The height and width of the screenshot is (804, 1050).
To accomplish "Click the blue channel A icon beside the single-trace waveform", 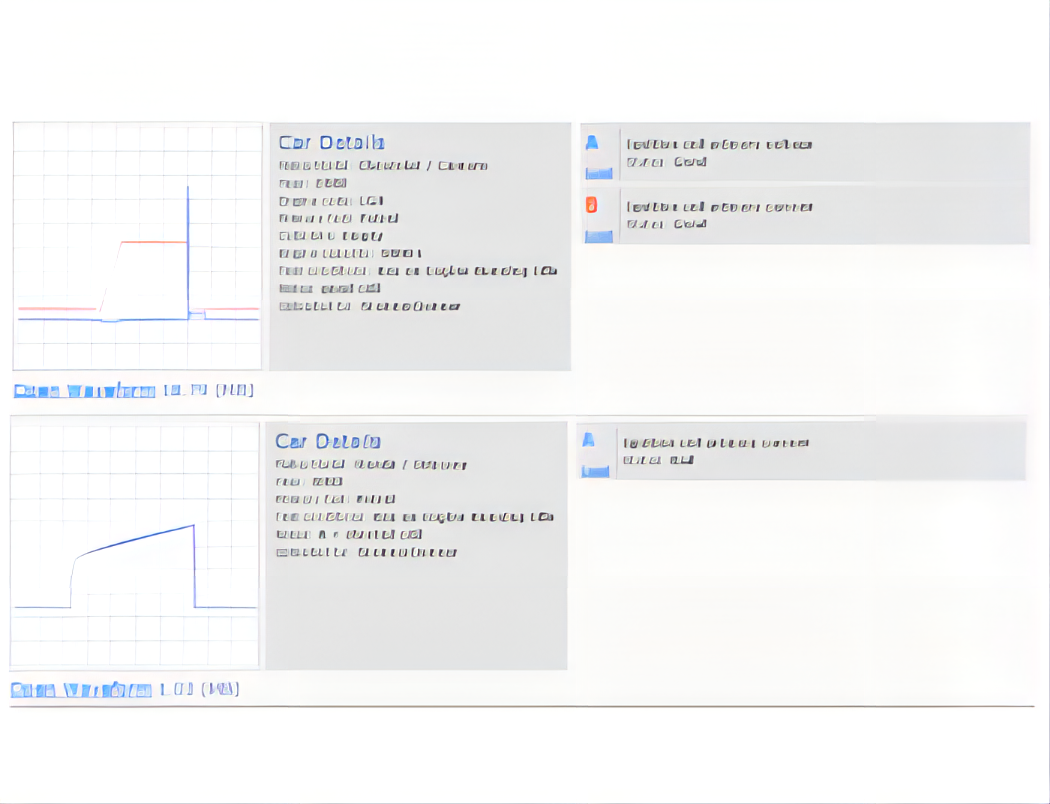I will 589,440.
